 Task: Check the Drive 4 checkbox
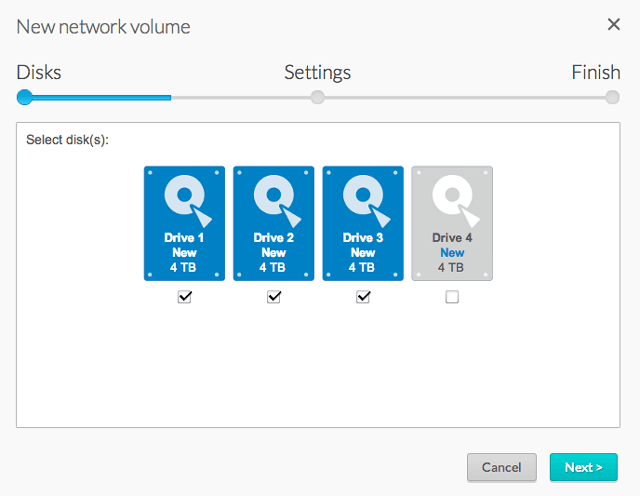[x=452, y=297]
